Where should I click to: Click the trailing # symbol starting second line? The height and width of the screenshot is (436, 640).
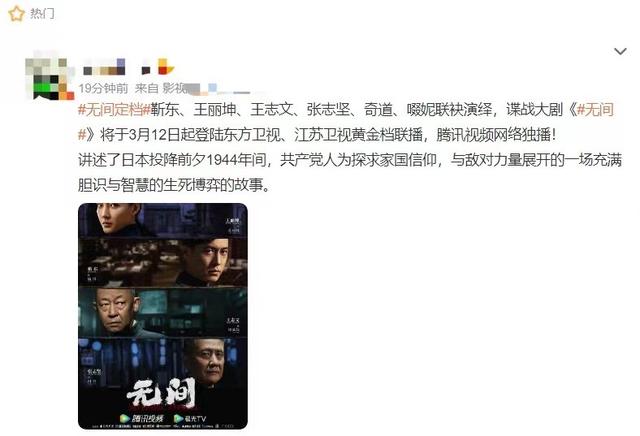(82, 135)
